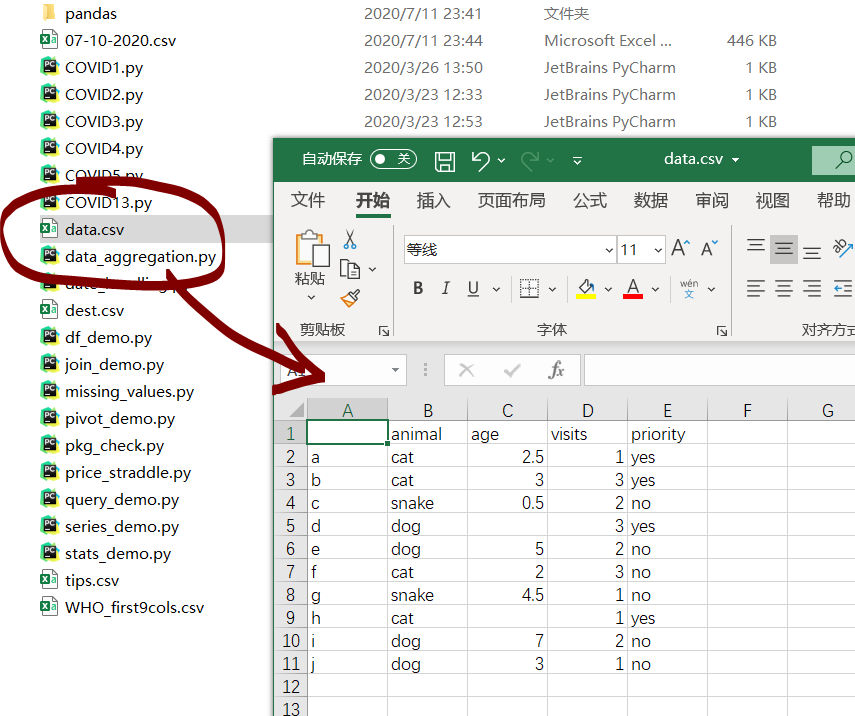855x716 pixels.
Task: Toggle Underline formatting
Action: (x=471, y=288)
